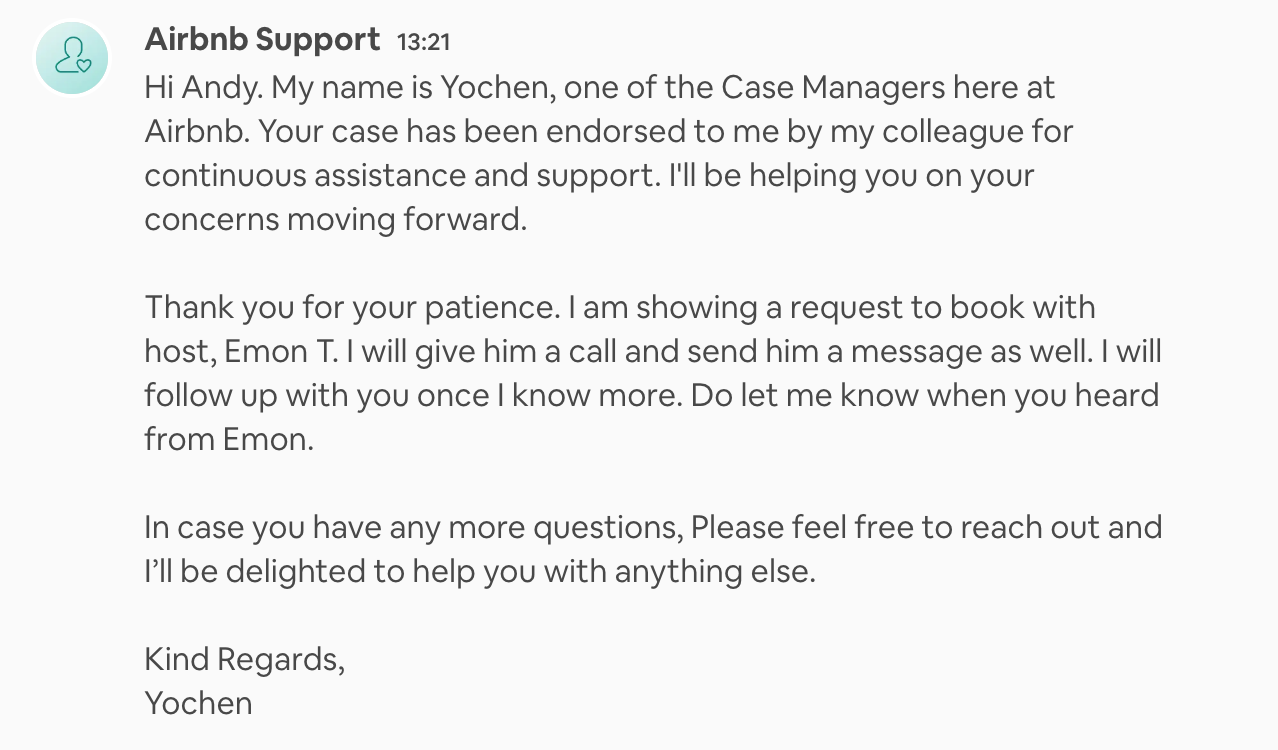Screen dimensions: 1278x750
Task: Click the line starting 'In case you have'
Action: [653, 527]
